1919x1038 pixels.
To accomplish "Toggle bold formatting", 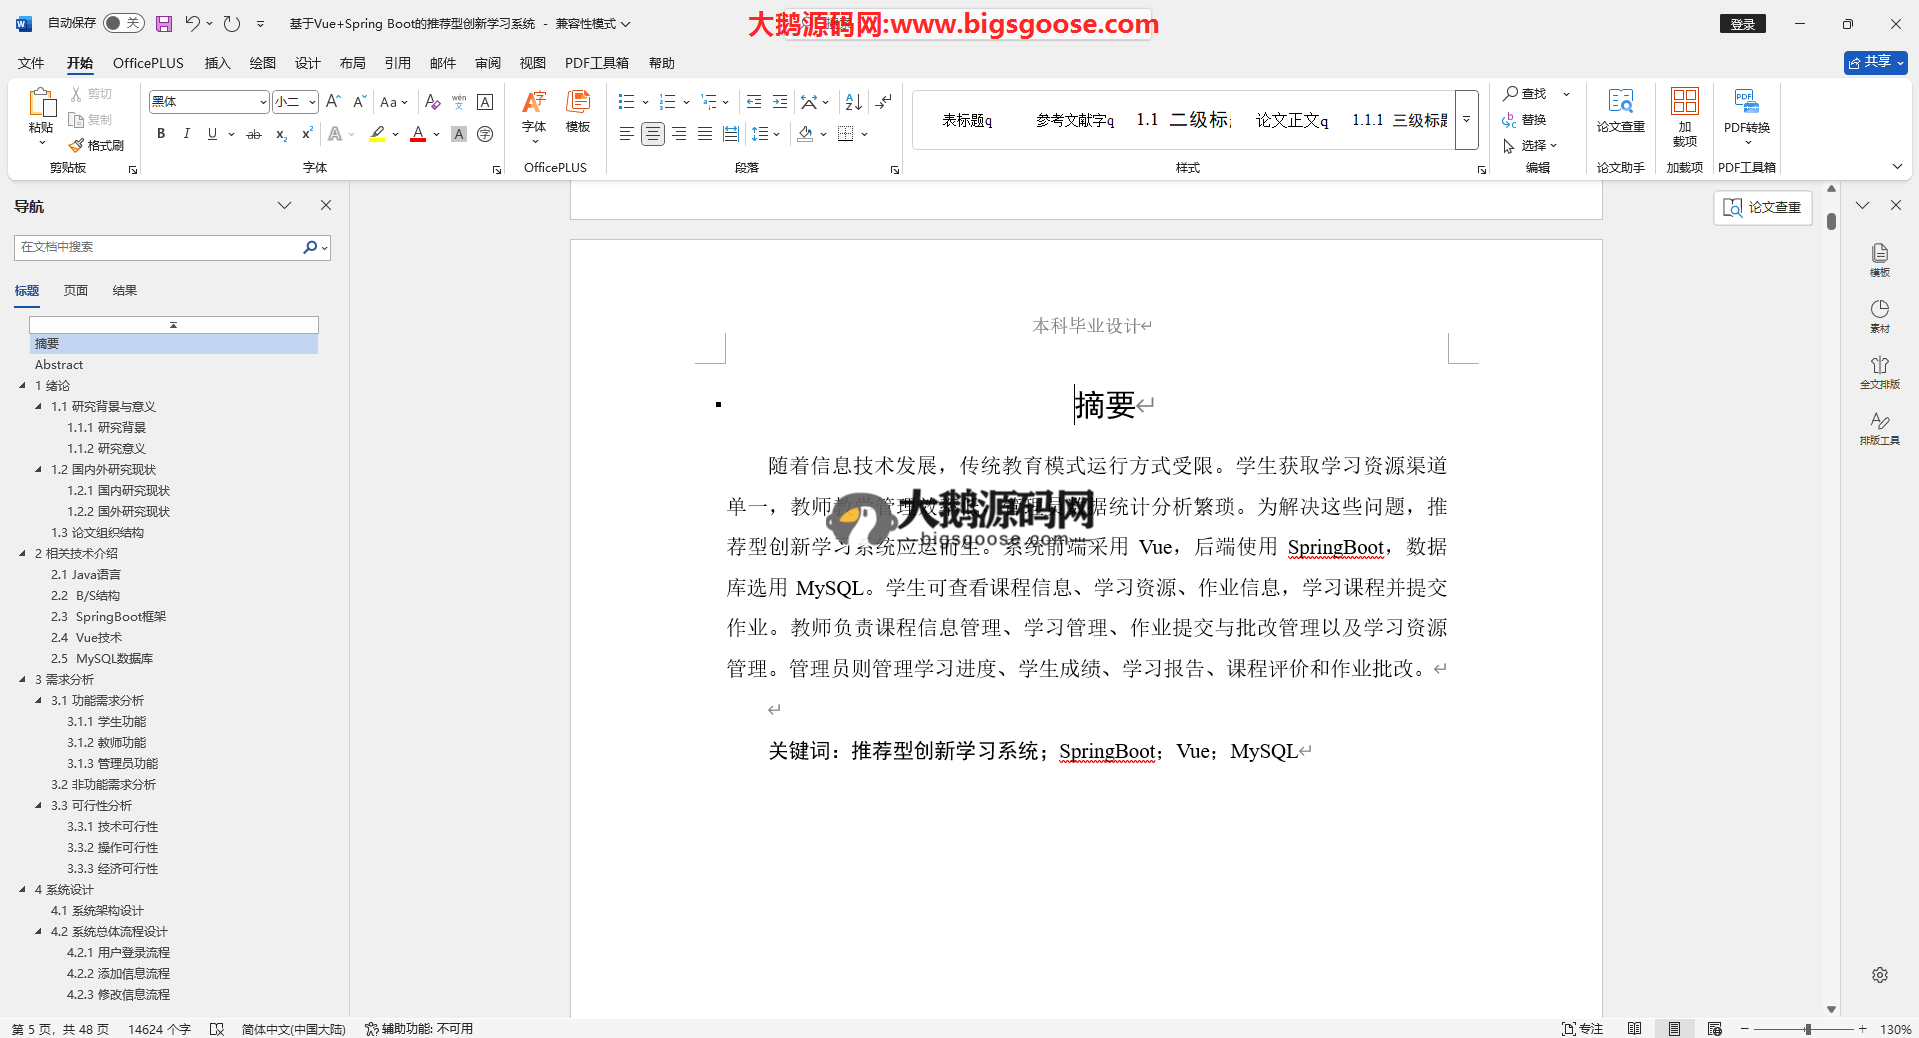I will pyautogui.click(x=161, y=134).
